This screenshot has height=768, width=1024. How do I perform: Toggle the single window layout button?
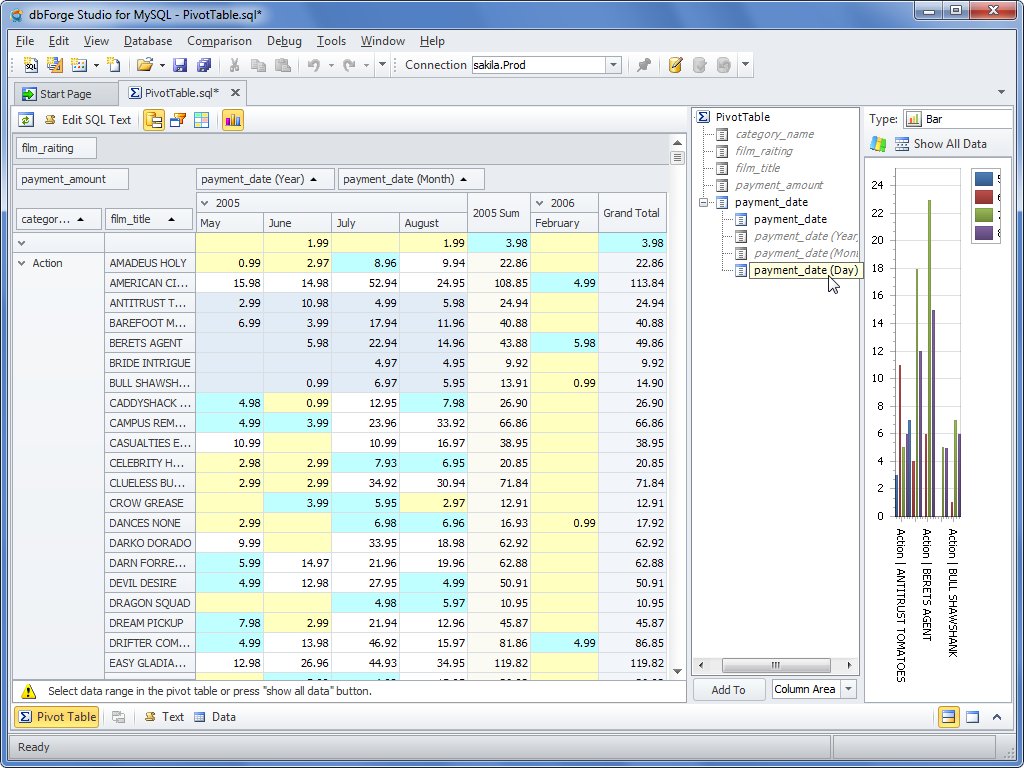pyautogui.click(x=972, y=717)
